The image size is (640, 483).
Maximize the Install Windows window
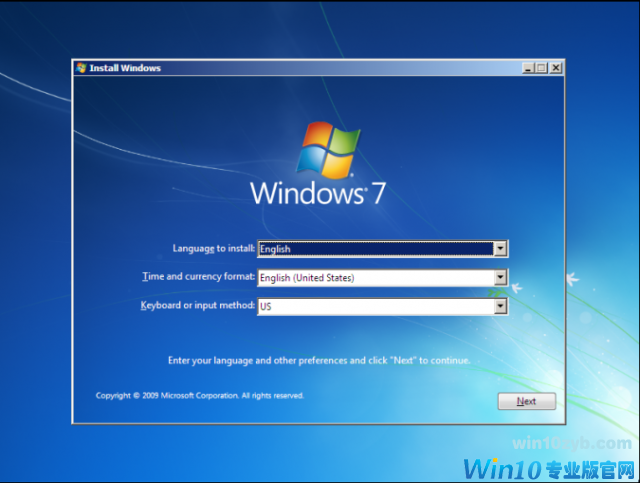(542, 68)
